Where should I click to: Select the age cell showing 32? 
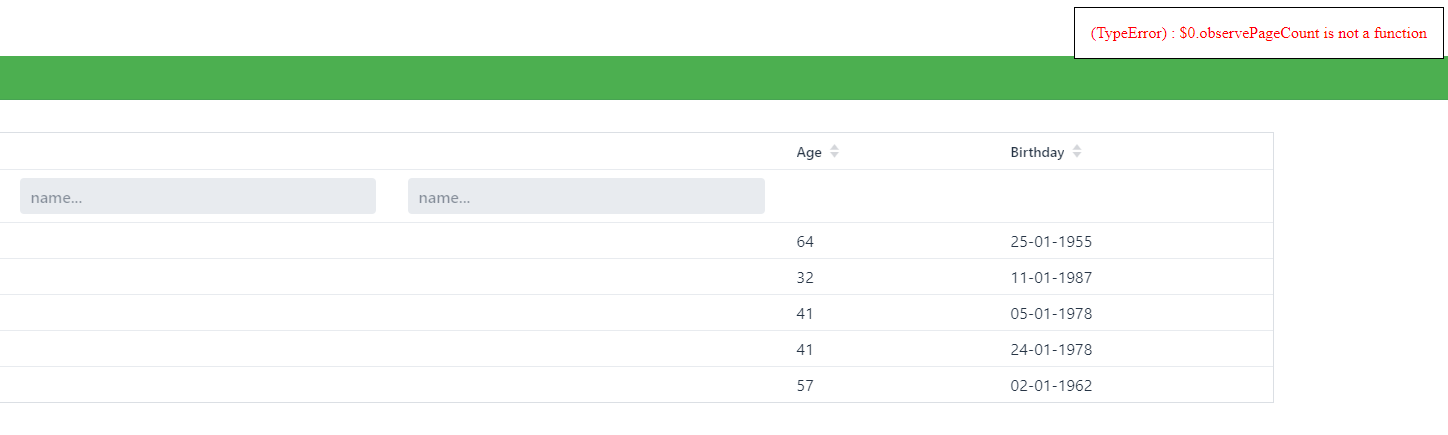point(806,278)
